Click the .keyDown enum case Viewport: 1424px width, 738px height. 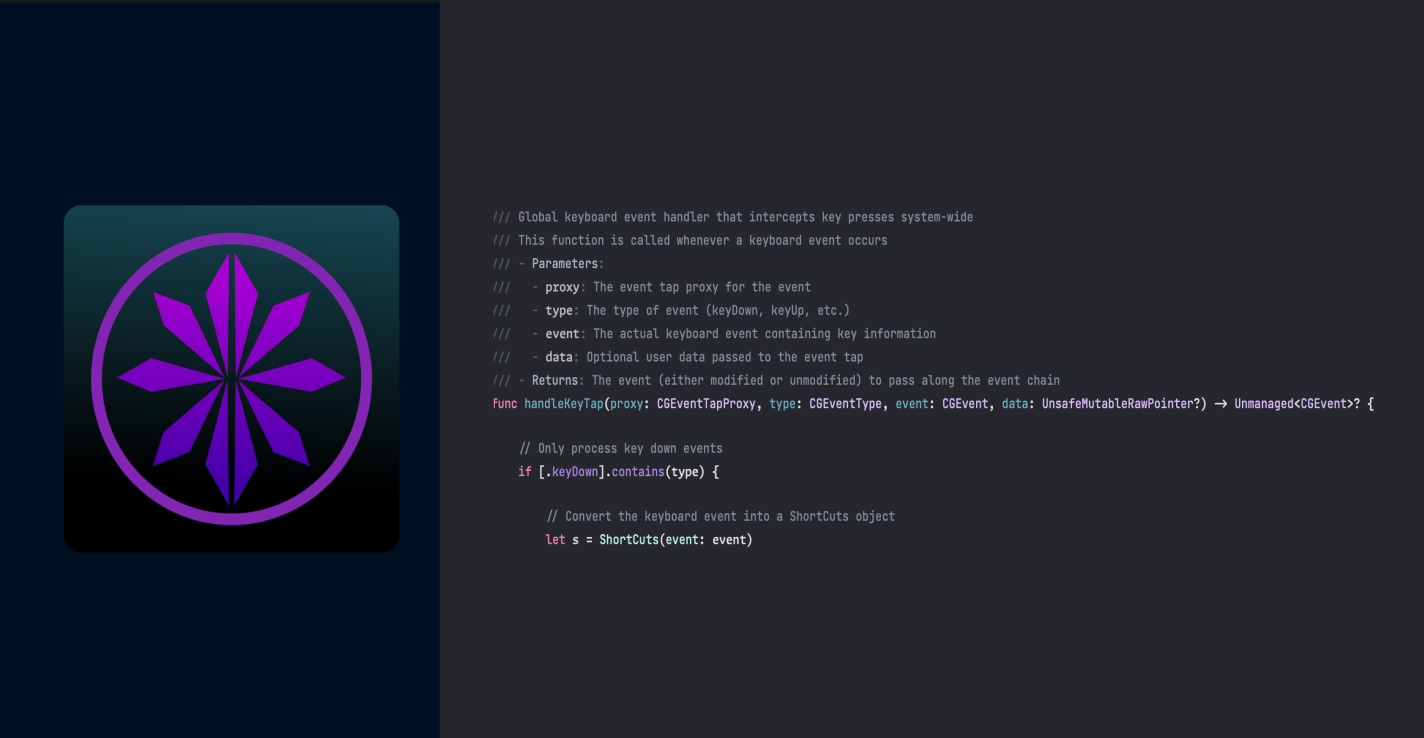point(571,472)
